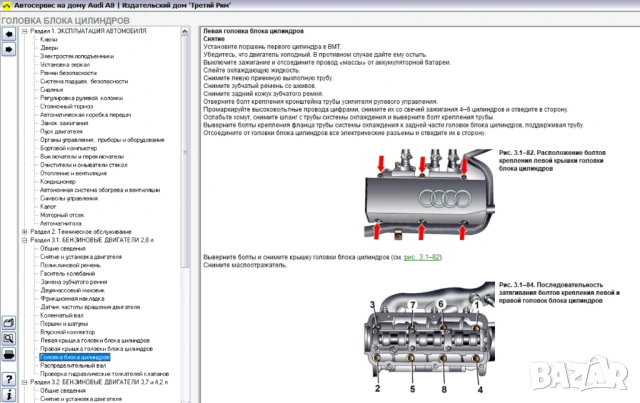640x403 pixels.
Task: Select tree item Поршни и шатуны
Action: tap(64, 324)
